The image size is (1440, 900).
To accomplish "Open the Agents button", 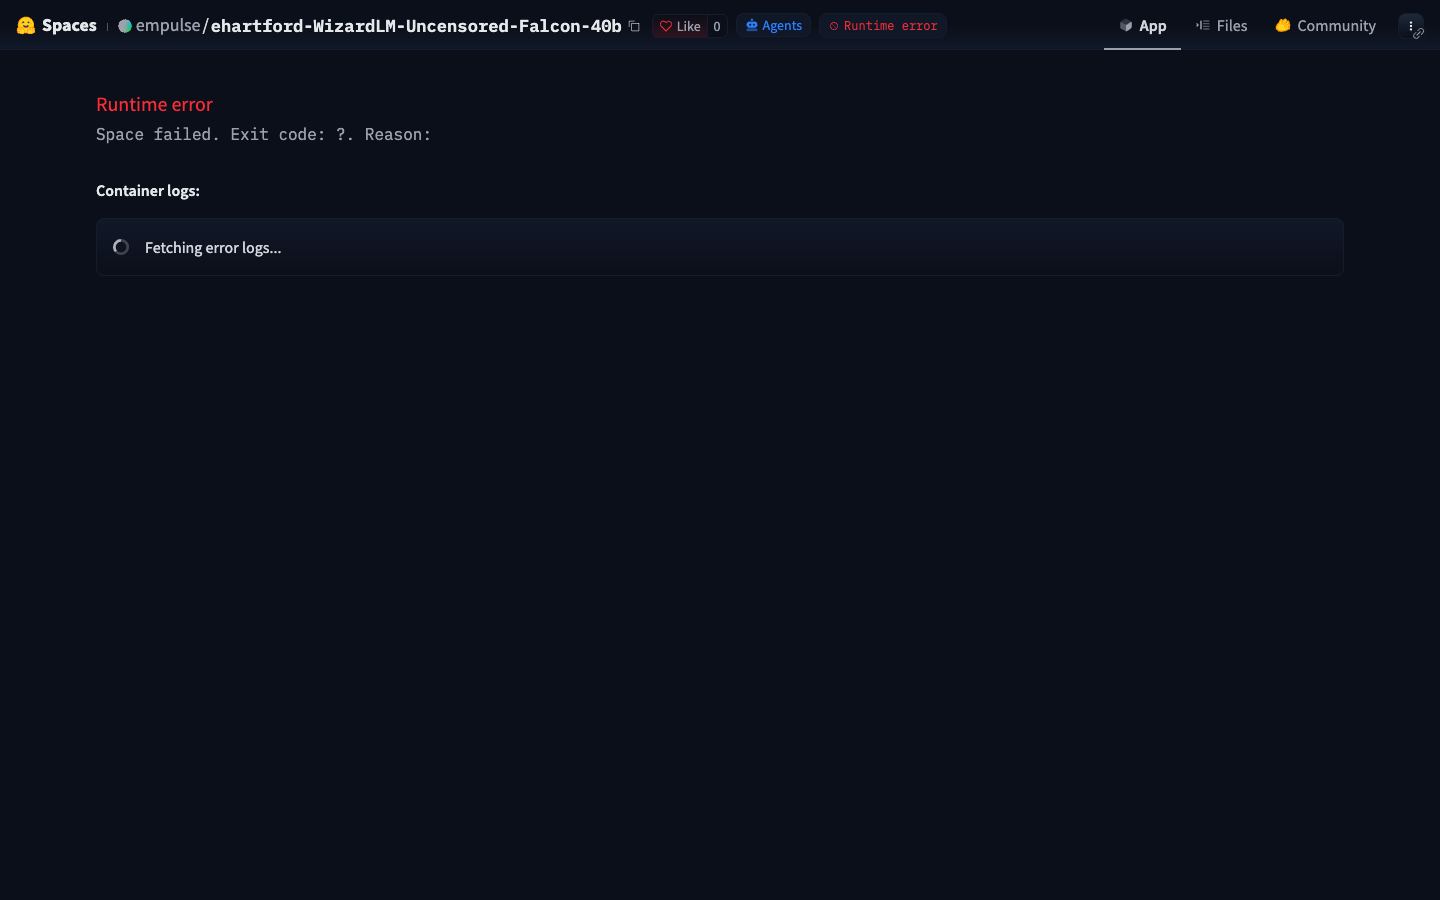I will coord(773,26).
